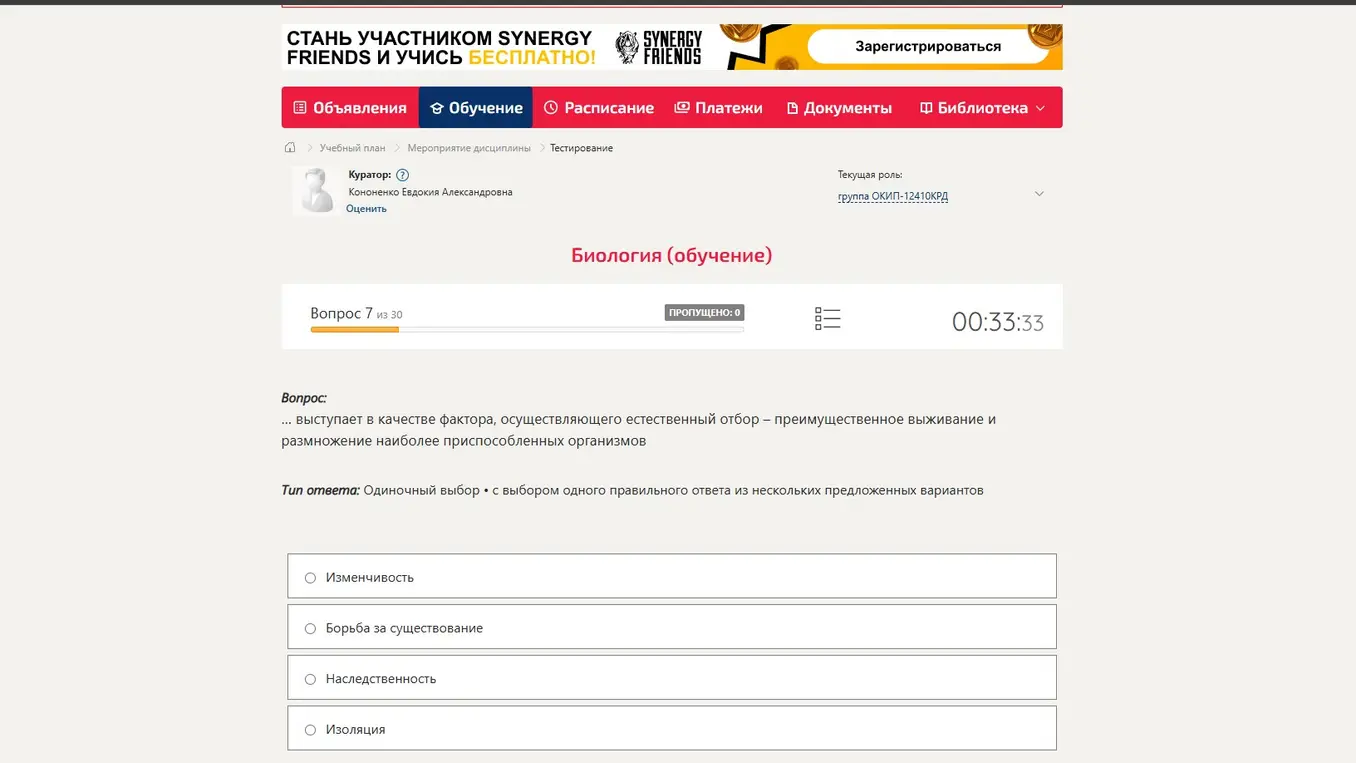The image size is (1356, 763).
Task: Open the группа ОКИП-12410КРД role link
Action: pyautogui.click(x=893, y=197)
